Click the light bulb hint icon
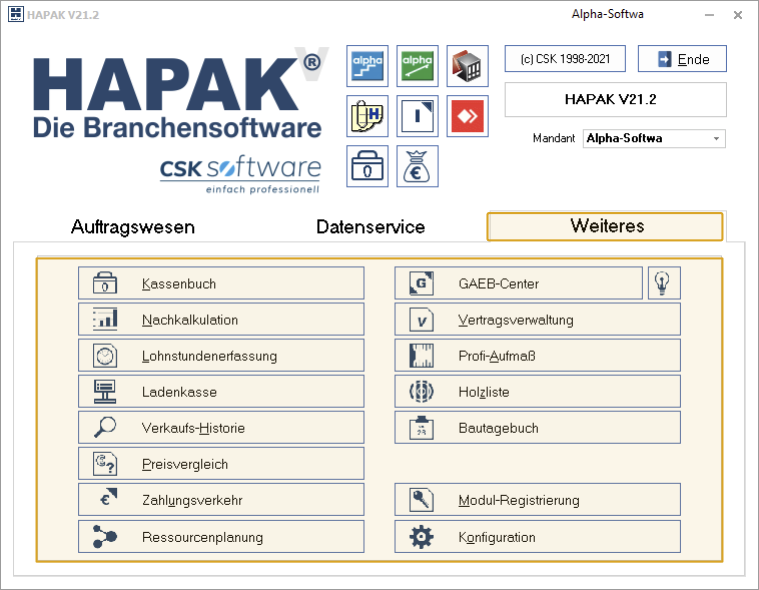 (664, 283)
